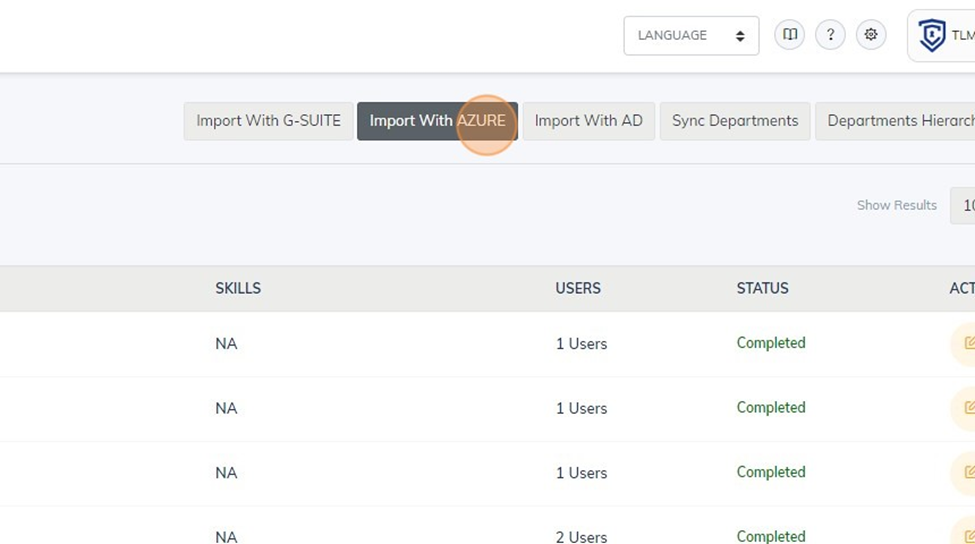Click Sync Departments button

tap(735, 121)
